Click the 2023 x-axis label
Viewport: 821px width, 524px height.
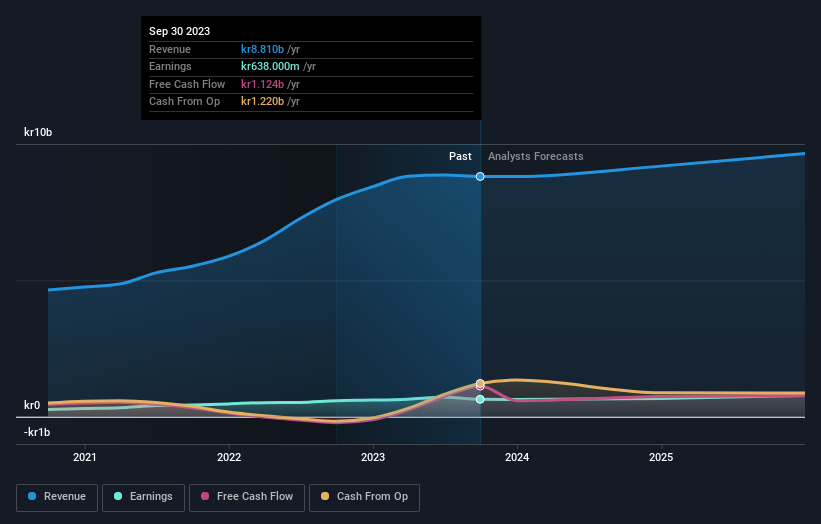pos(373,457)
